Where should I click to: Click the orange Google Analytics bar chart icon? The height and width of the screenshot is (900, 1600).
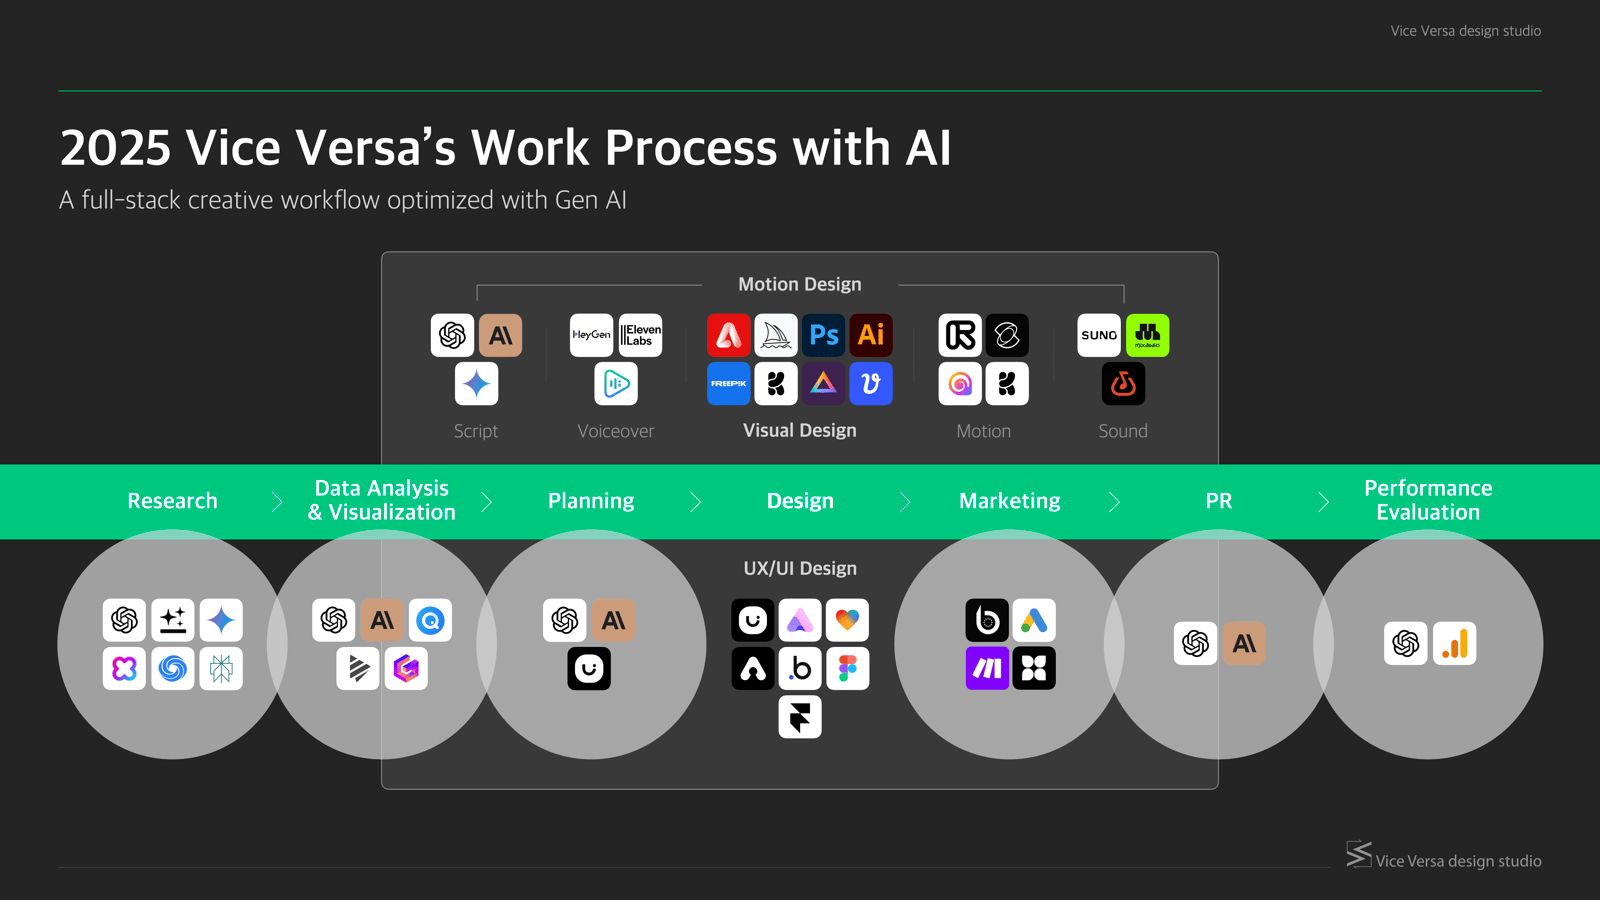(x=1454, y=644)
